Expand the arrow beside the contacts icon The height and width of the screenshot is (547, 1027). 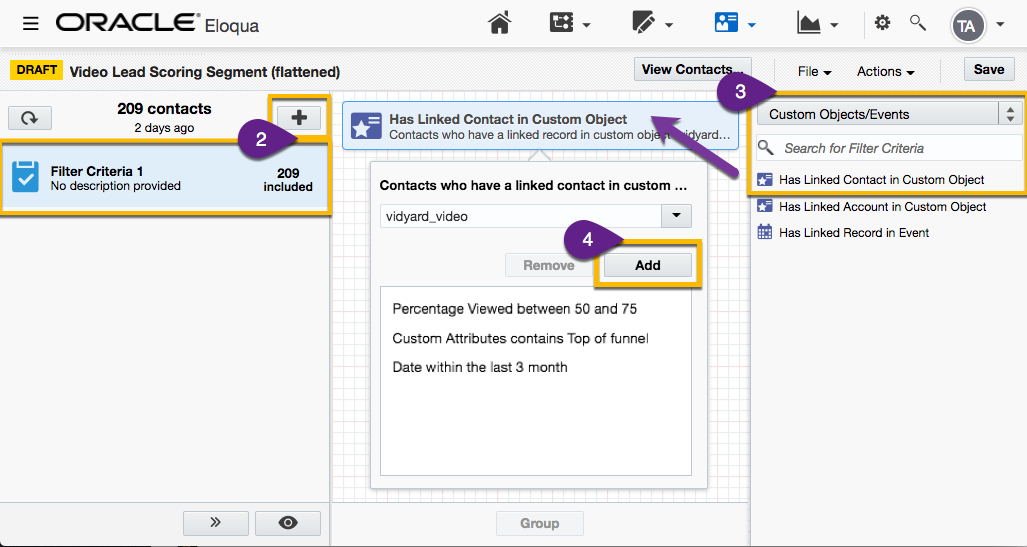751,26
